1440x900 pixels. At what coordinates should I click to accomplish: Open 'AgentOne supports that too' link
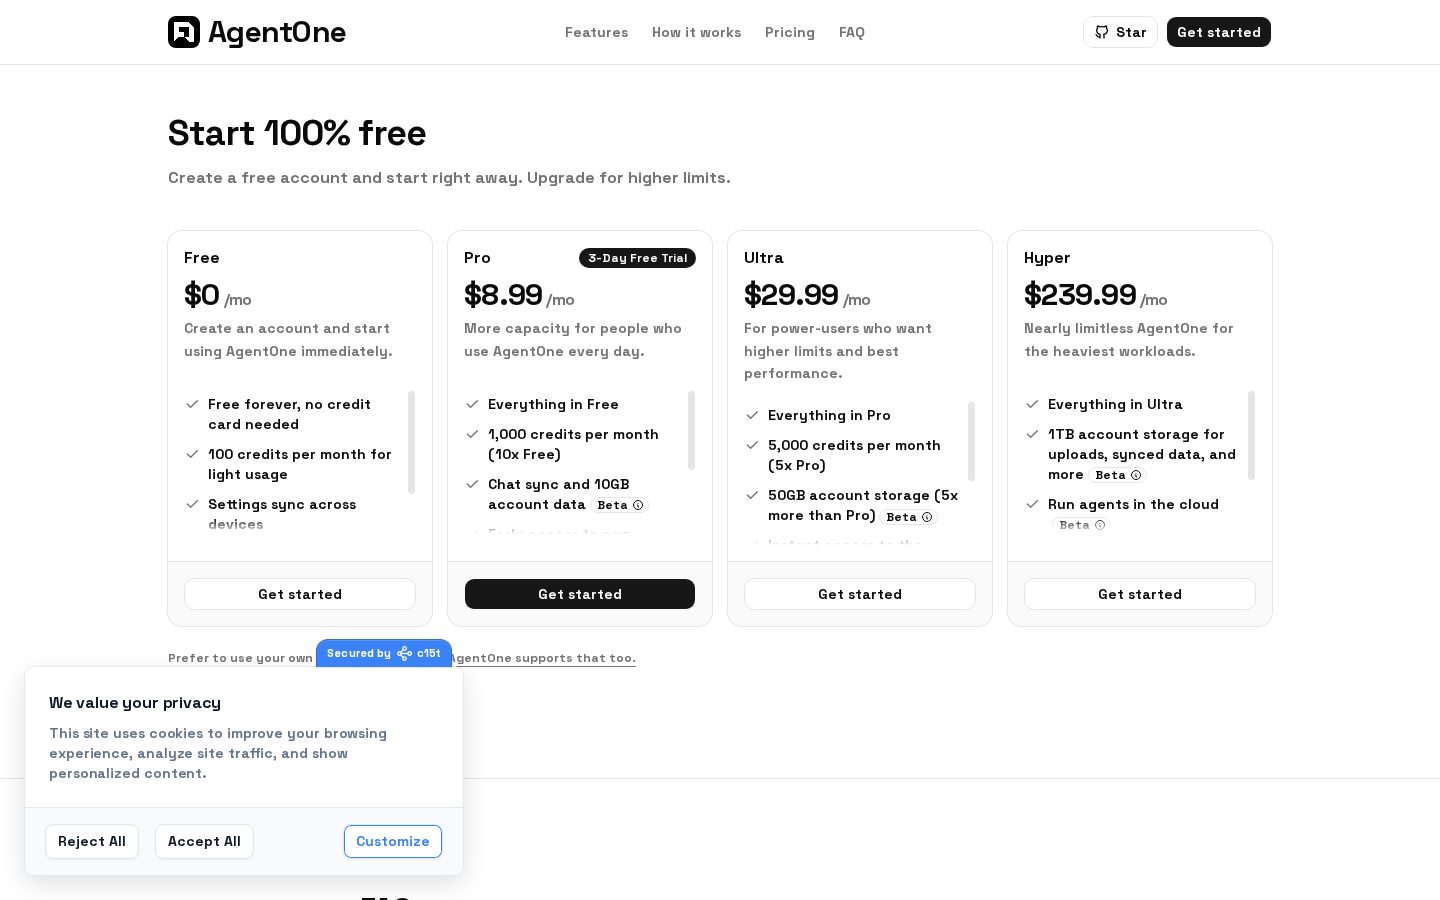(542, 658)
